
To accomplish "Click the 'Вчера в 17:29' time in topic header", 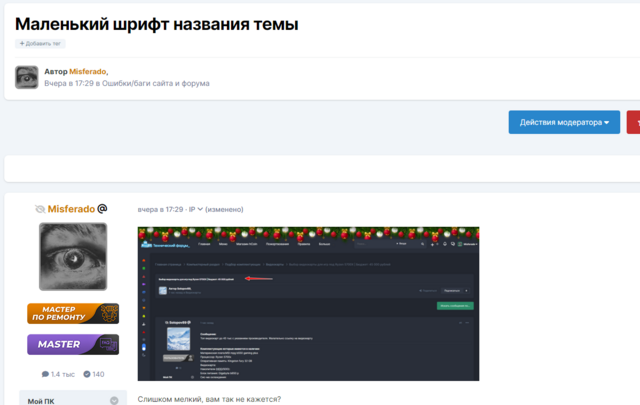I will (x=68, y=83).
